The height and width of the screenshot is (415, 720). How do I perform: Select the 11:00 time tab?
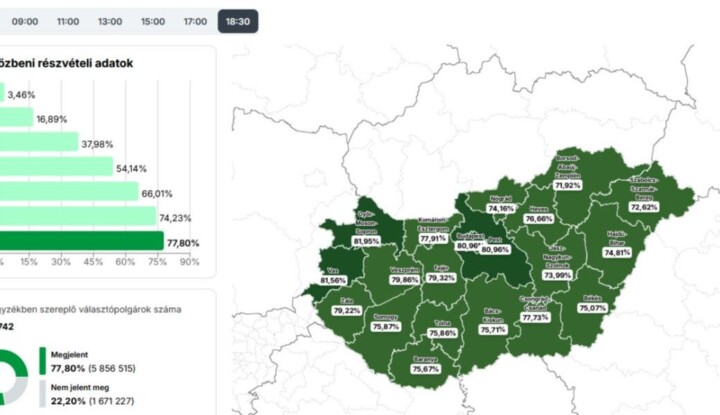(x=68, y=21)
